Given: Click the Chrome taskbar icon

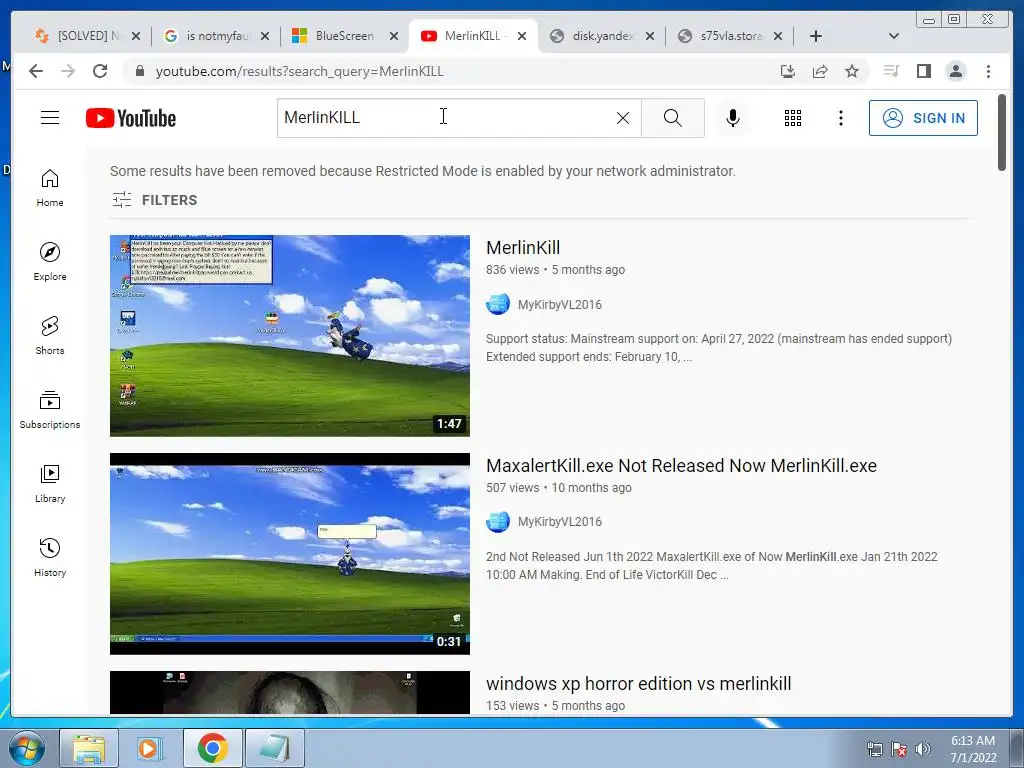Looking at the screenshot, I should tap(212, 748).
